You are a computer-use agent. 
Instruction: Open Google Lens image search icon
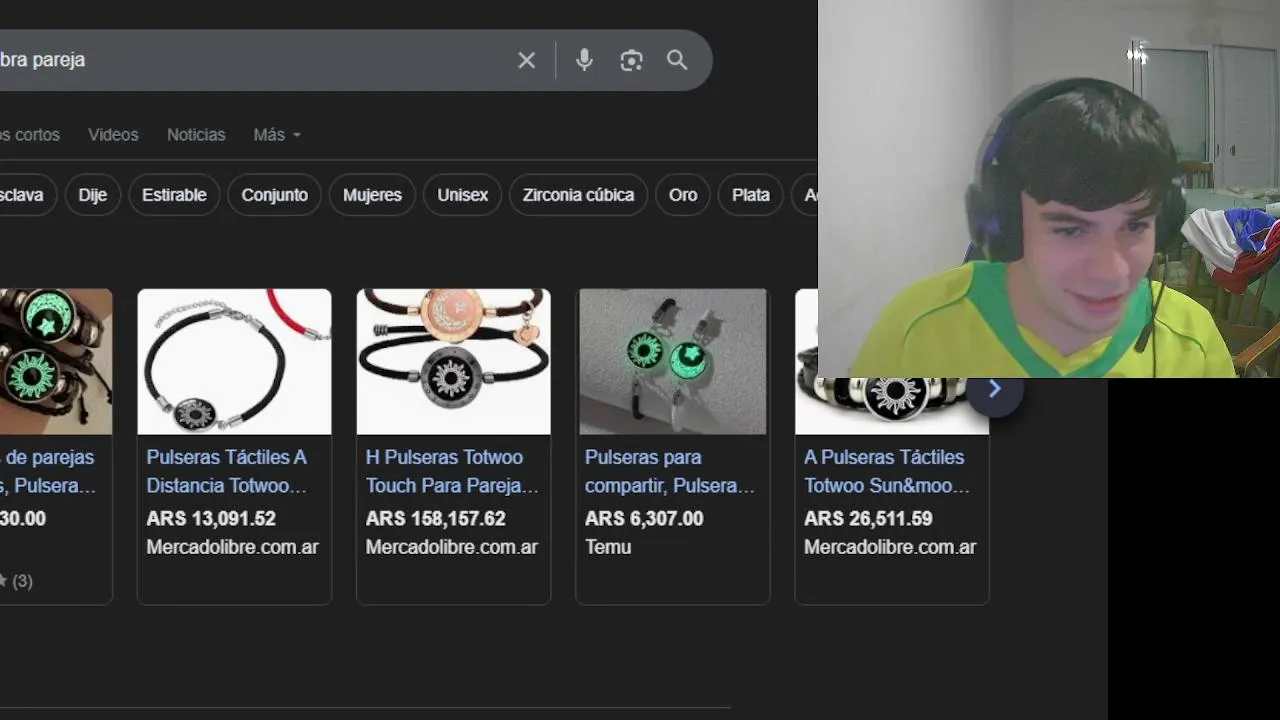coord(631,60)
